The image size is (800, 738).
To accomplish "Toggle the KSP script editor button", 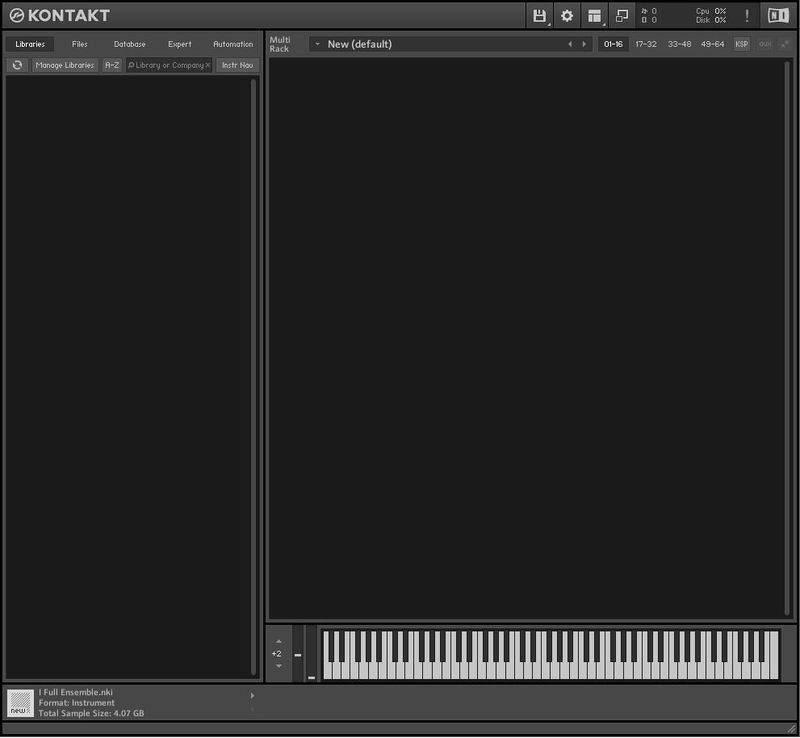I will pyautogui.click(x=742, y=44).
